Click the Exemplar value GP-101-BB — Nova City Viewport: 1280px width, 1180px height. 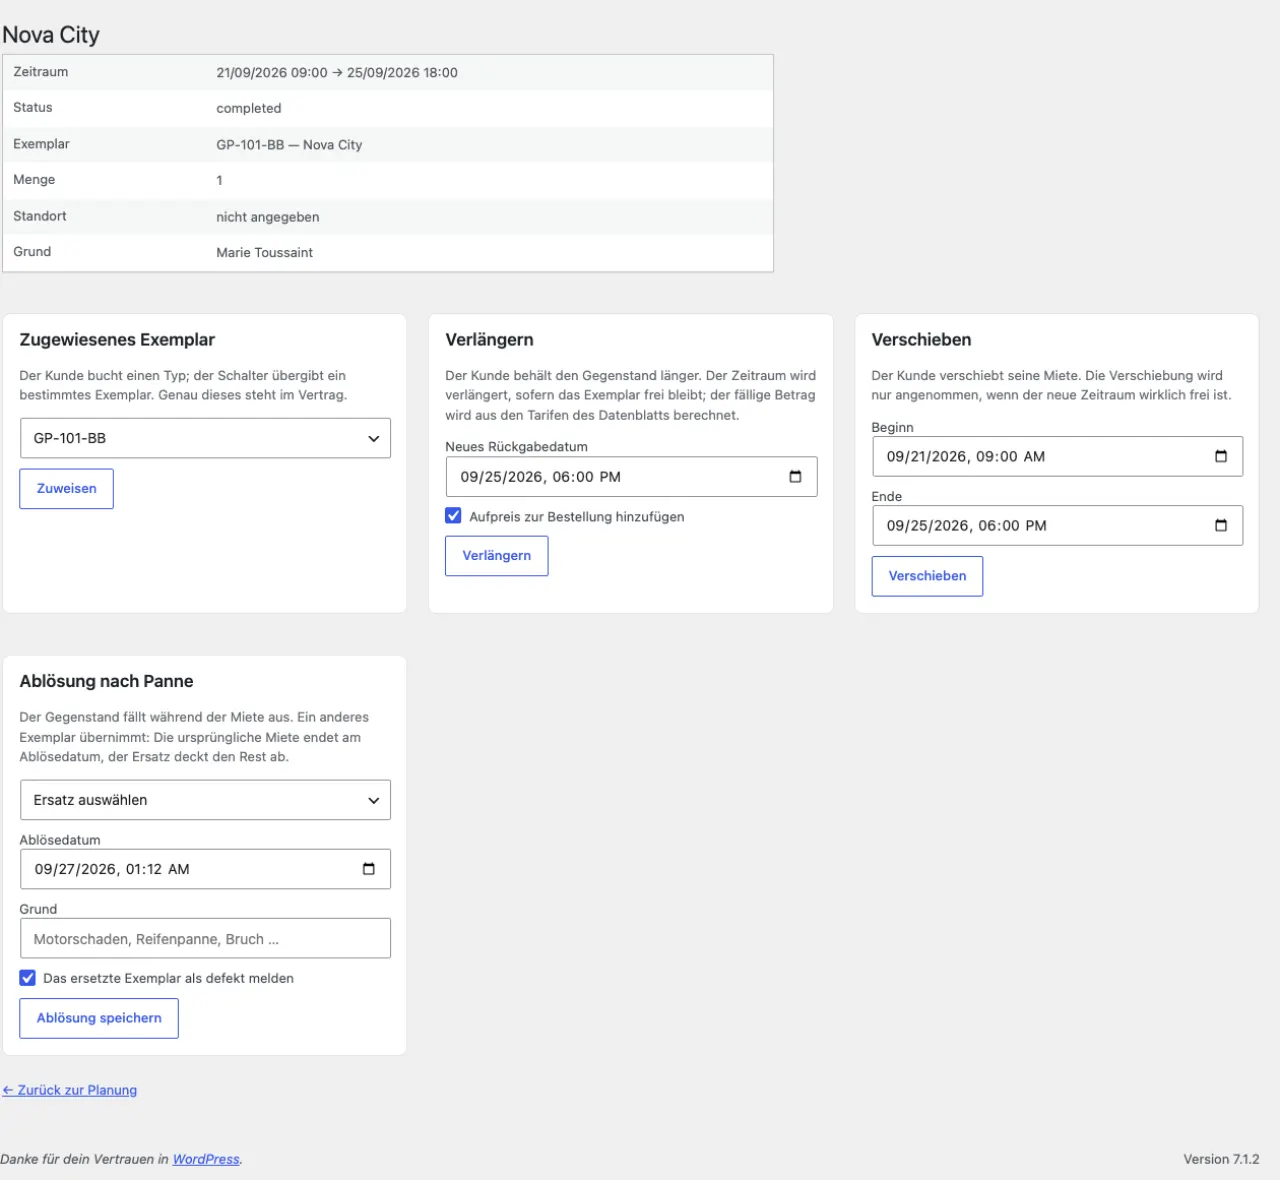pos(289,144)
